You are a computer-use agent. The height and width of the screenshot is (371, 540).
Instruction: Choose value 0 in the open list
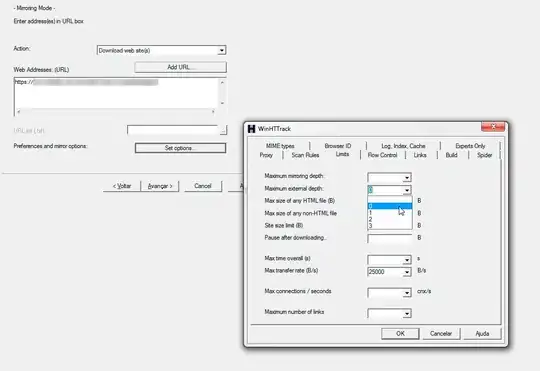coord(390,206)
